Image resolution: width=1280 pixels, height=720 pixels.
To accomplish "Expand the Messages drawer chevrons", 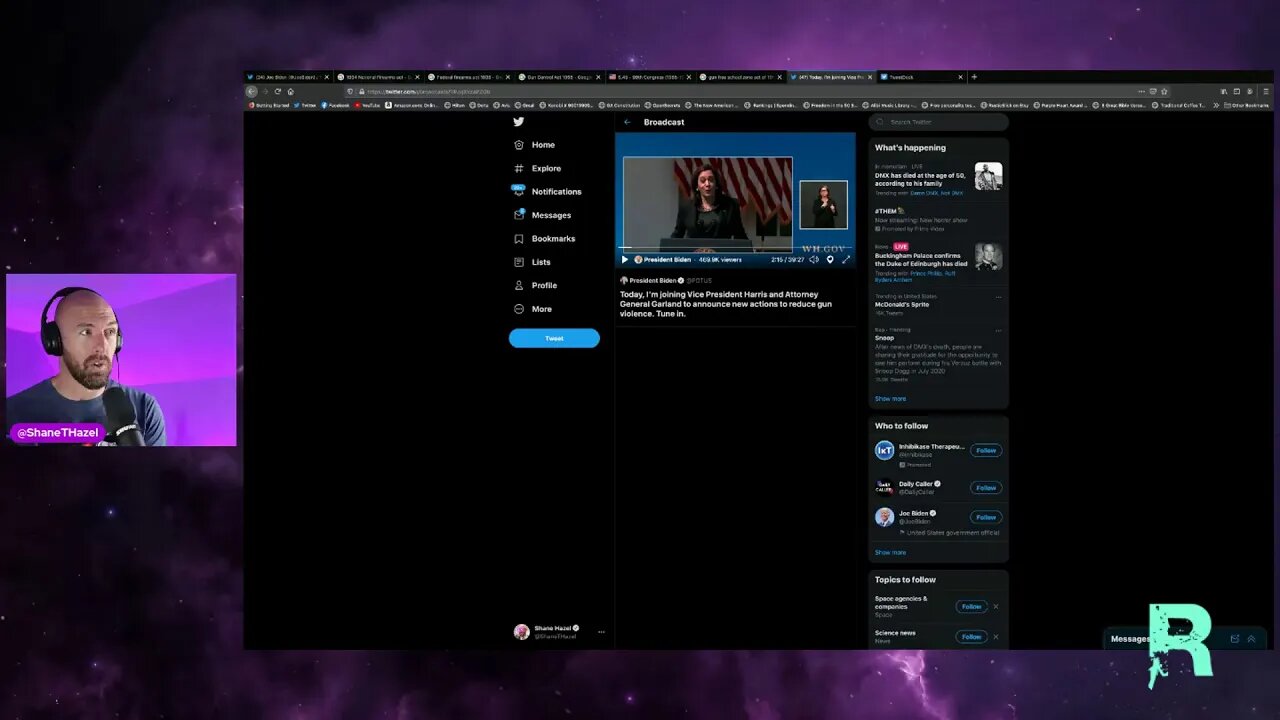I will click(x=1251, y=639).
